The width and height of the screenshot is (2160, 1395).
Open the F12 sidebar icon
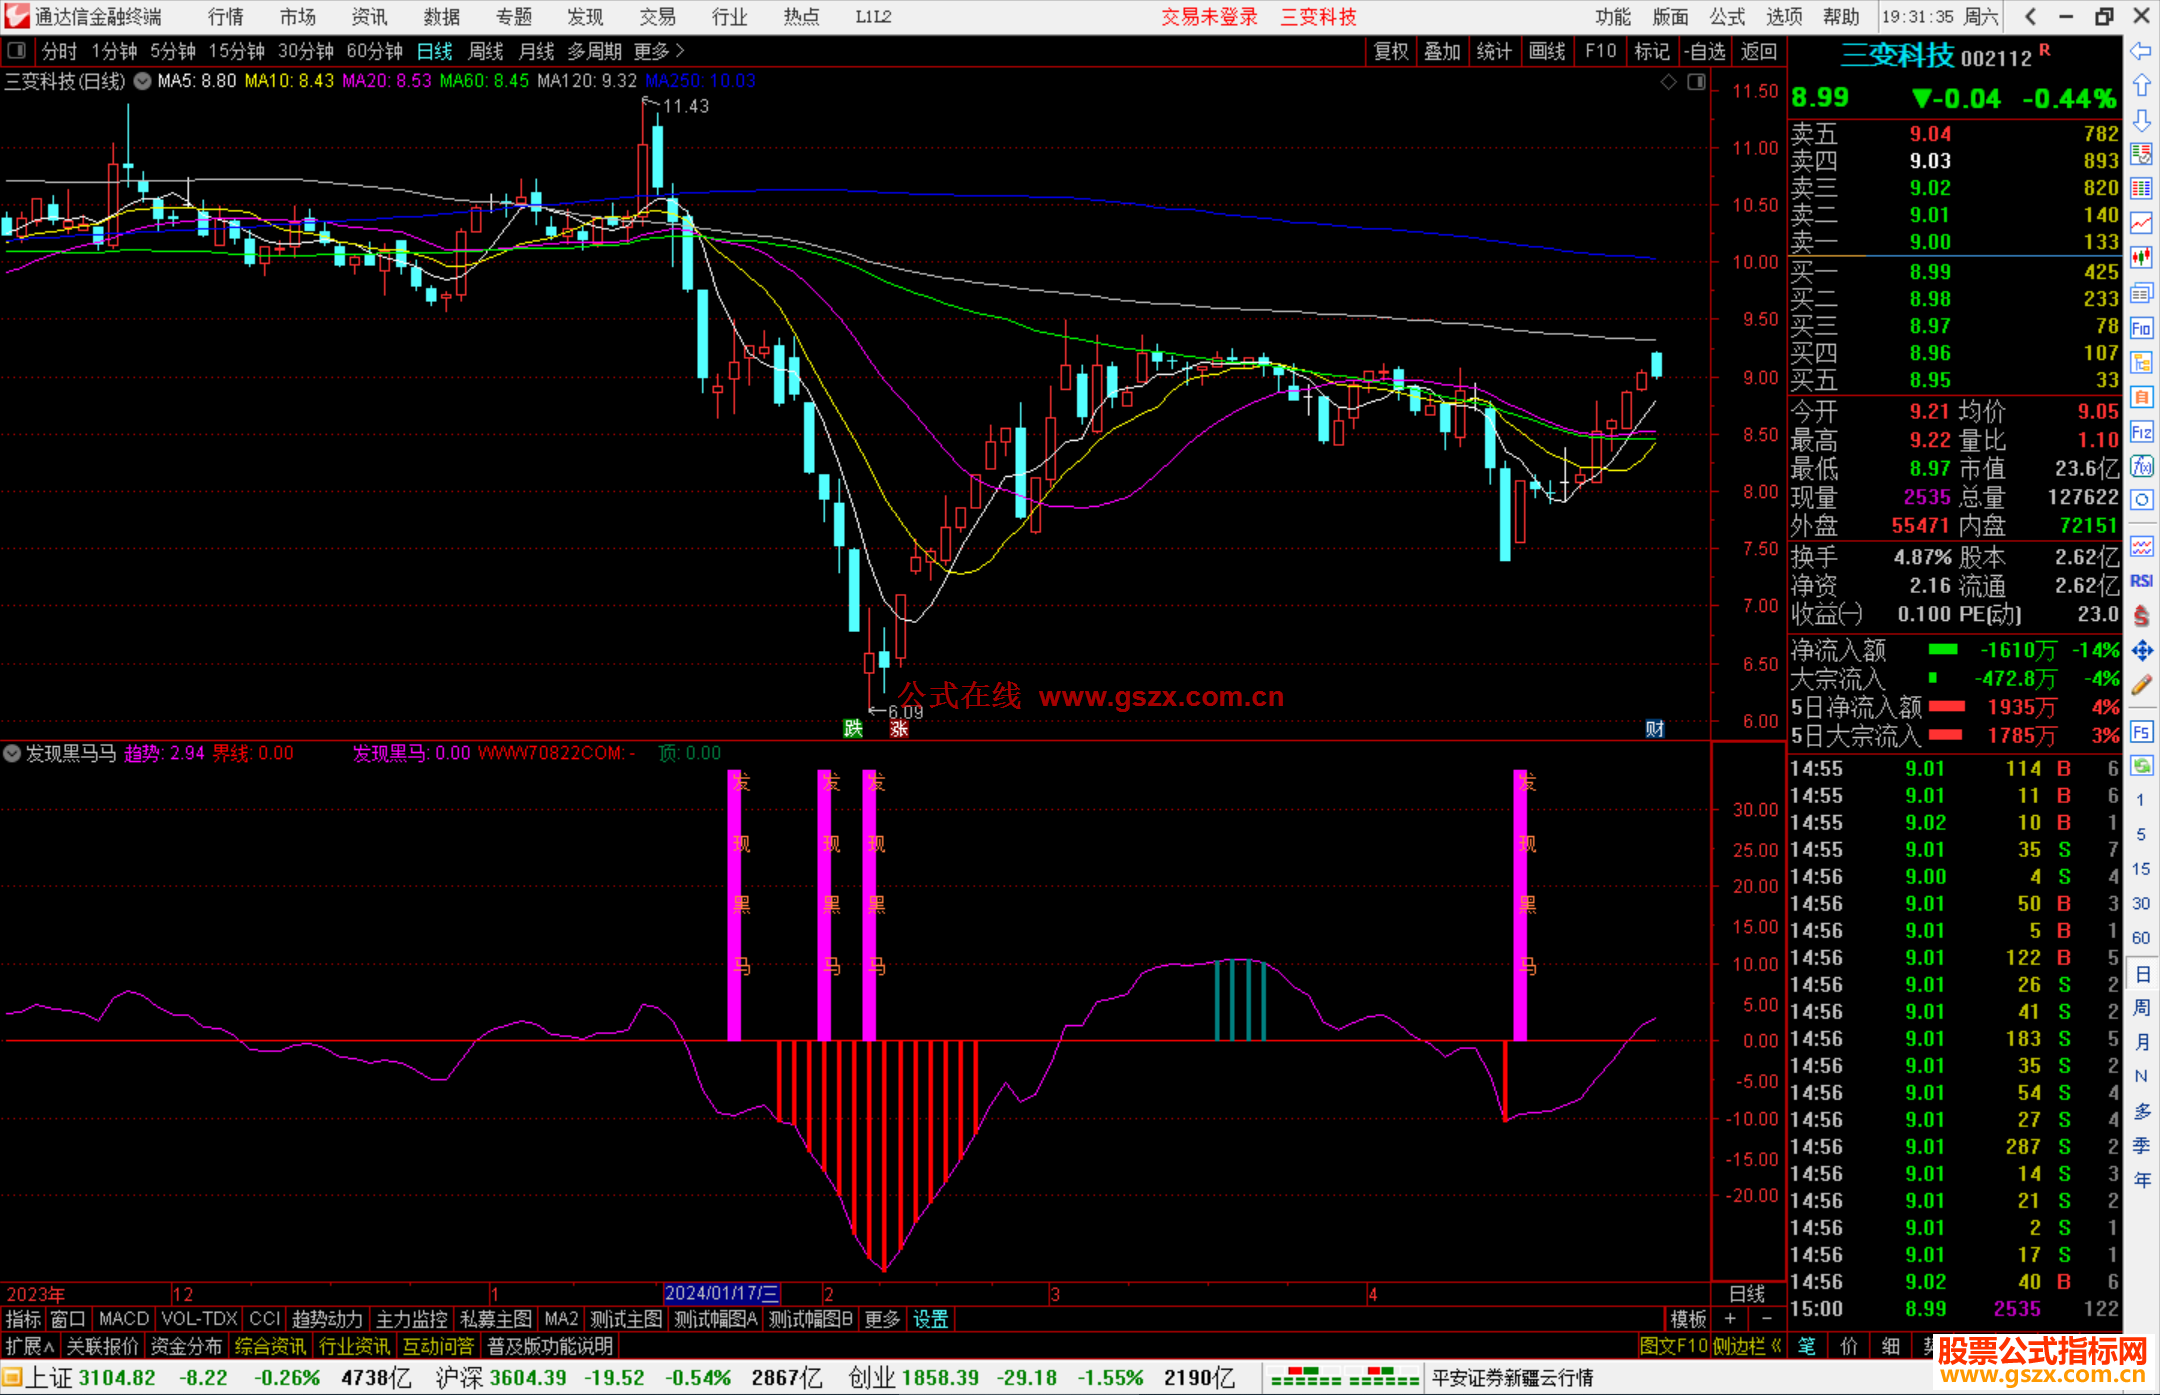[2141, 432]
